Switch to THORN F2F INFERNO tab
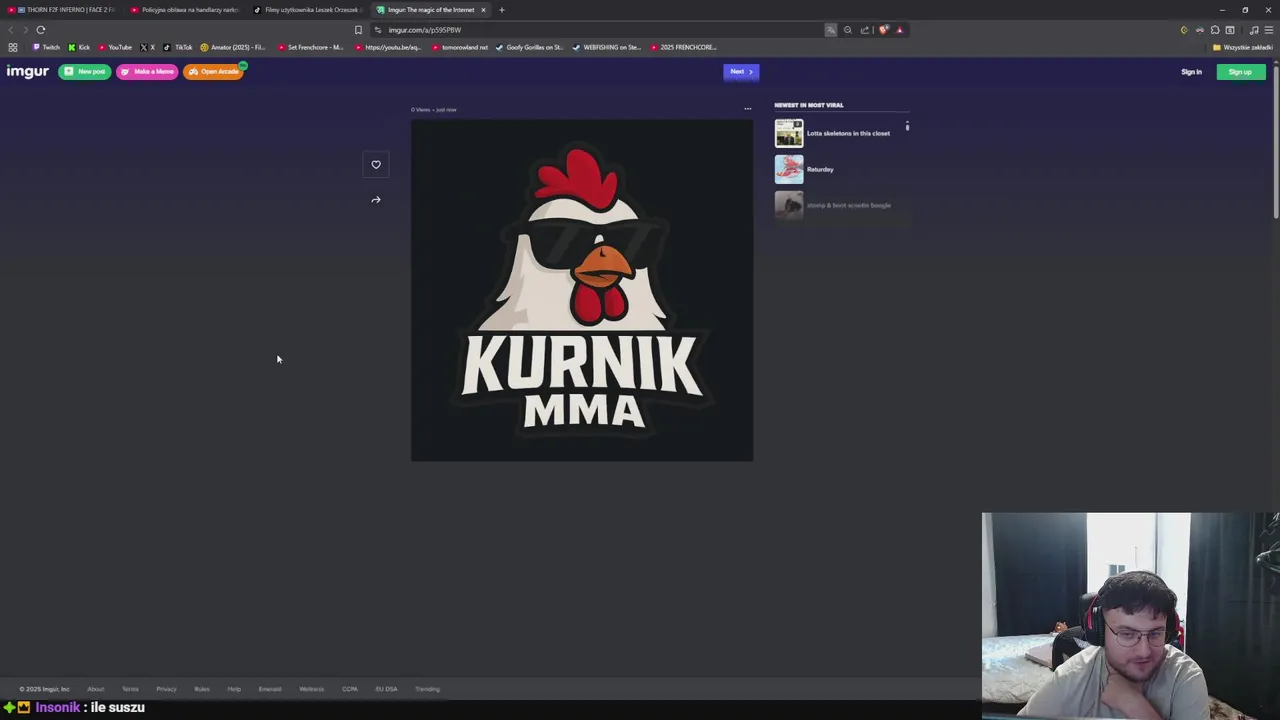1280x720 pixels. (62, 10)
